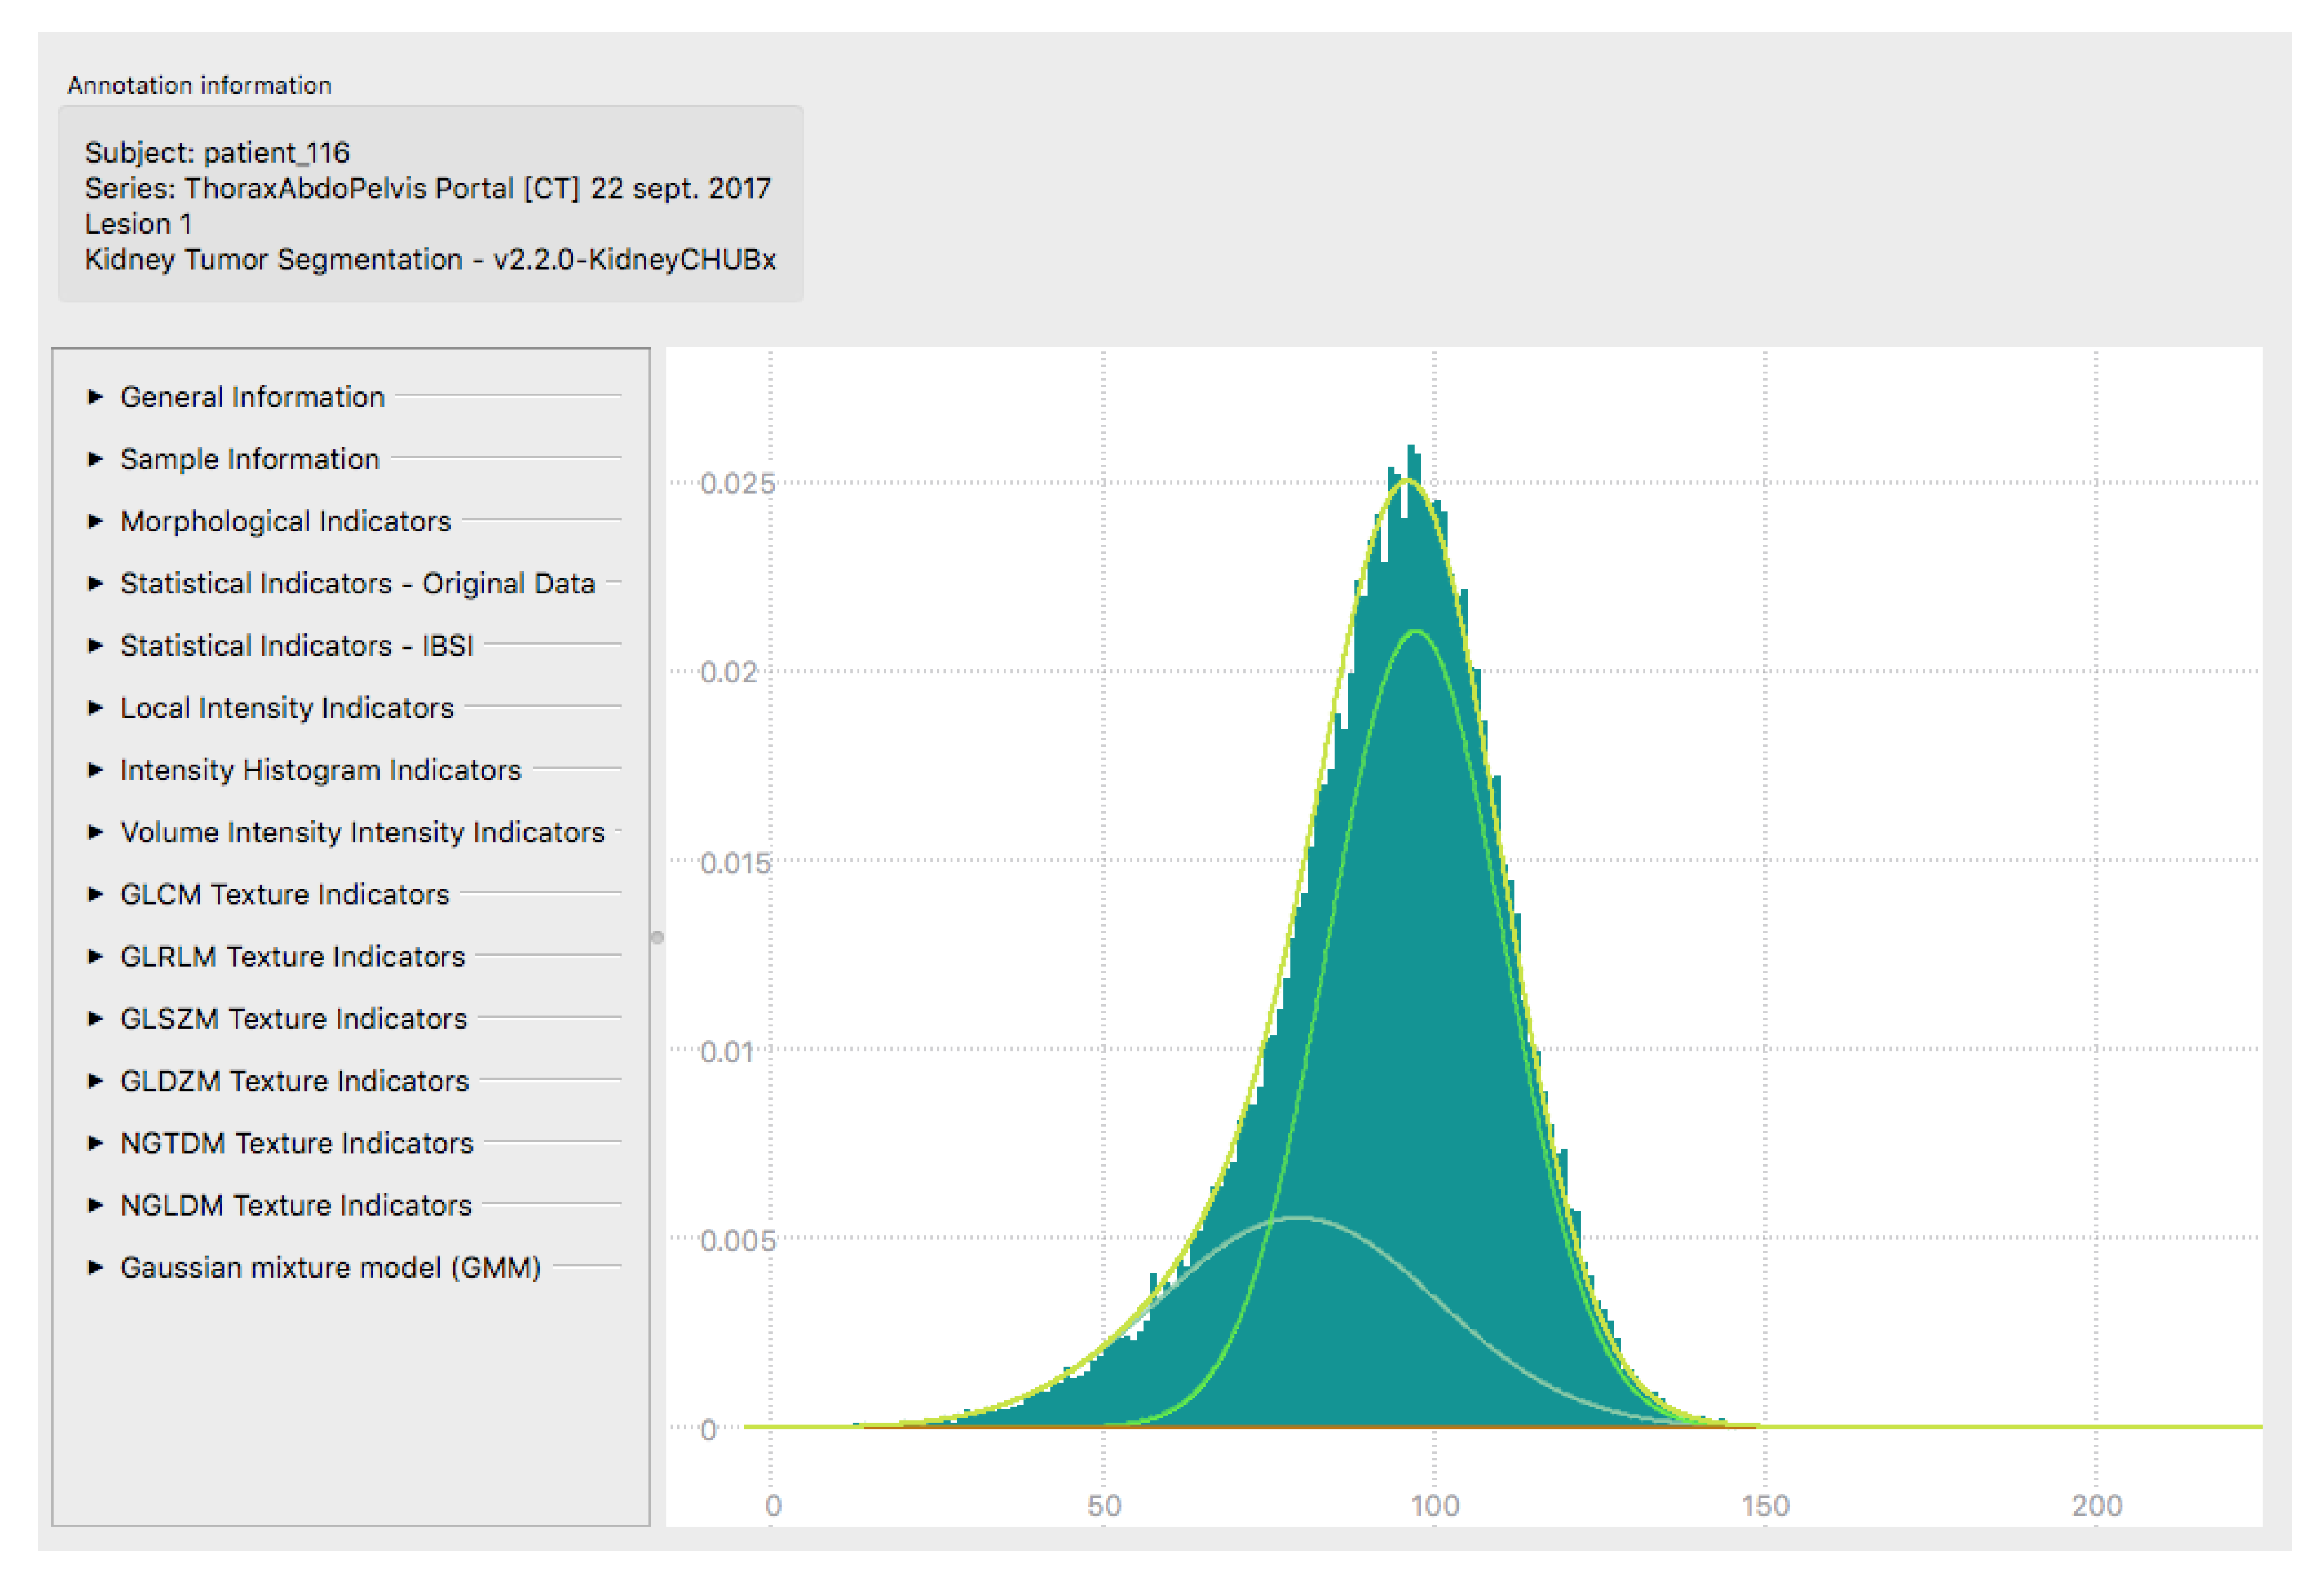Click the panel splitter handle dot
Screen dimensions: 2324x1580
657,937
